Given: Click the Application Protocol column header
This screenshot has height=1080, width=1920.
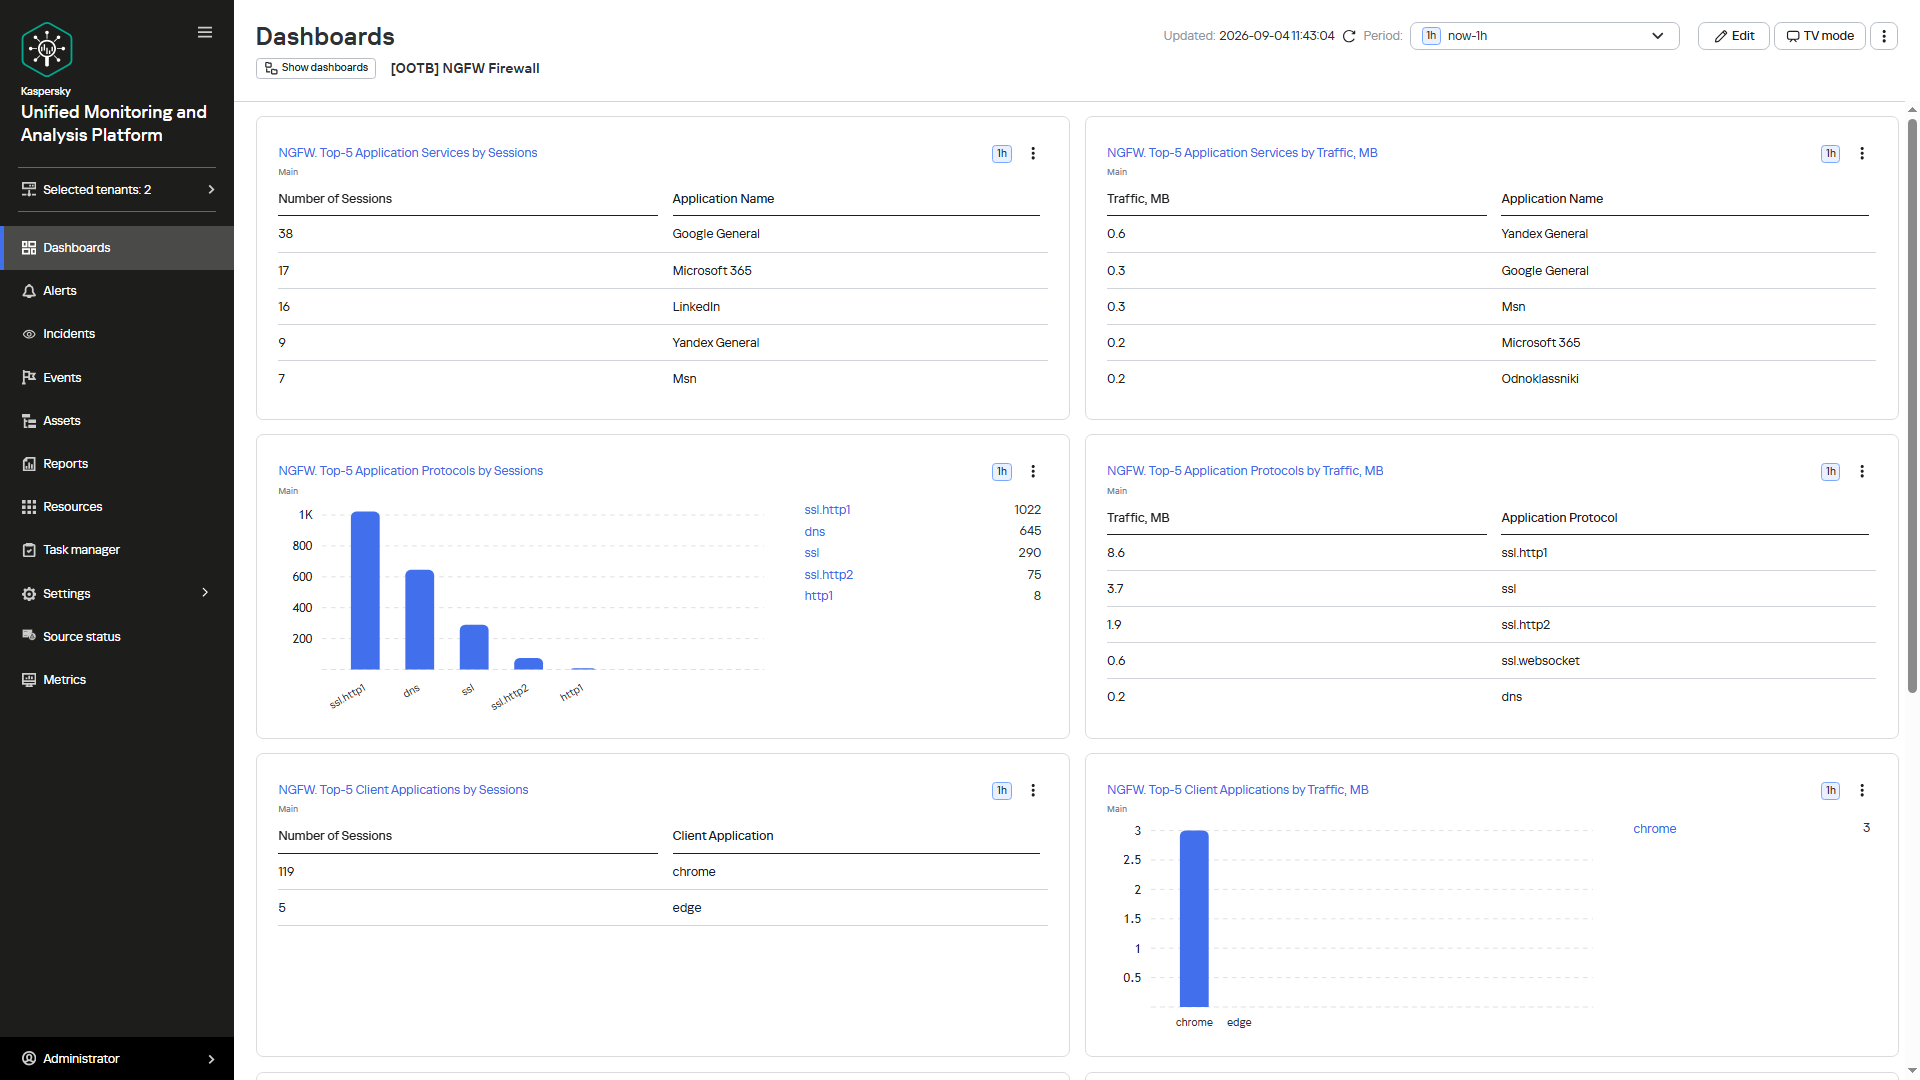Looking at the screenshot, I should [x=1559, y=518].
